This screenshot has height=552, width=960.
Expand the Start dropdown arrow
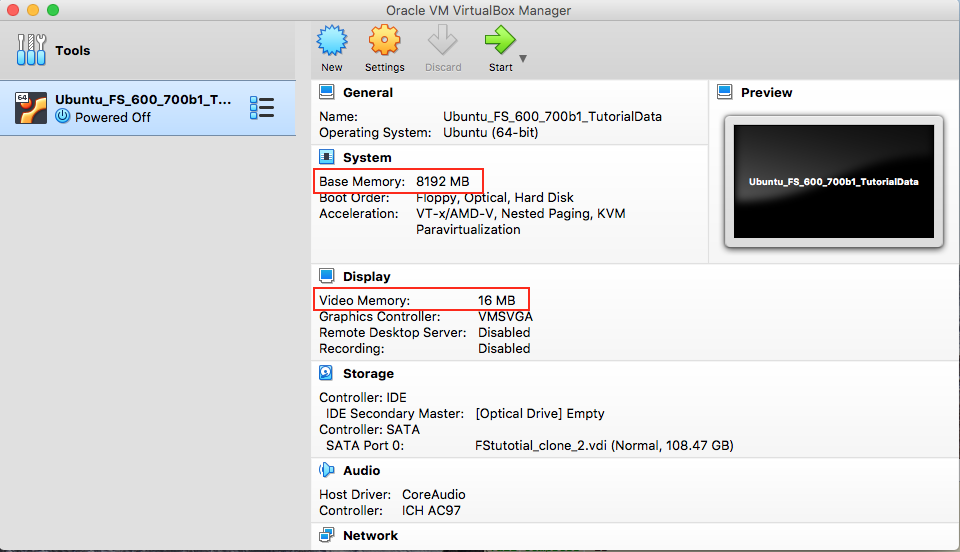(523, 59)
